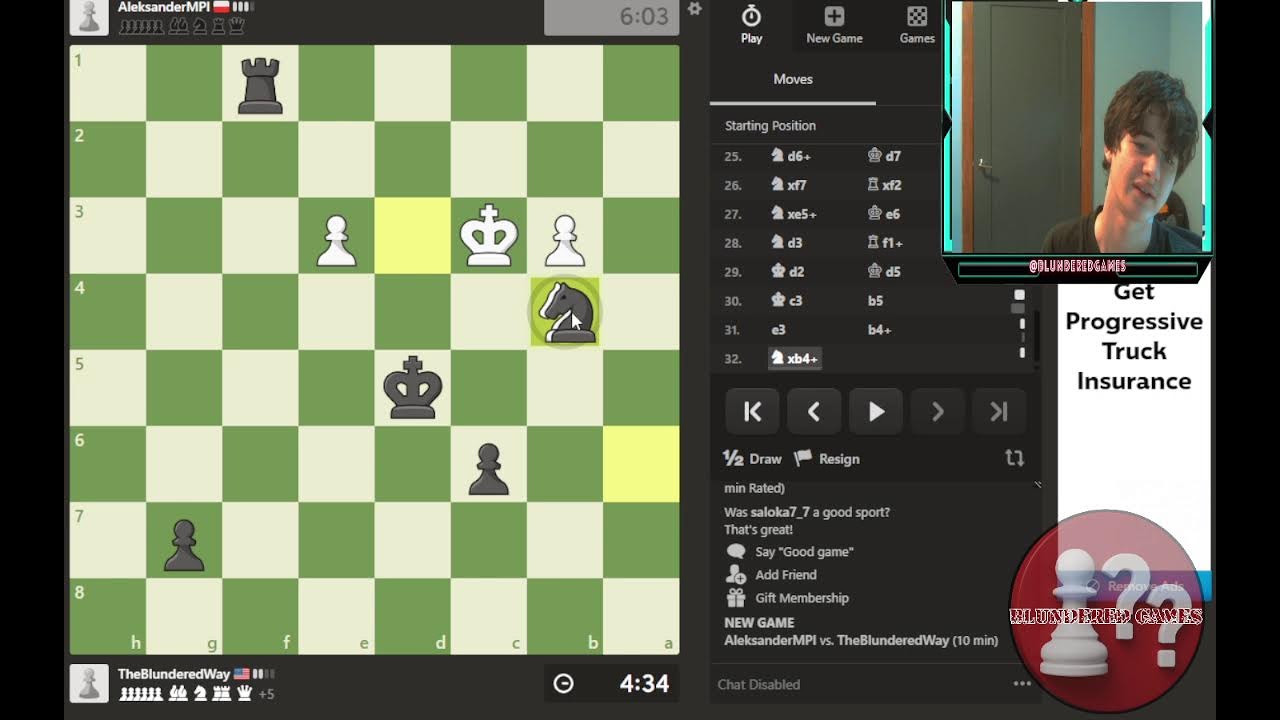Jump to the last move
The width and height of the screenshot is (1280, 720).
(999, 412)
